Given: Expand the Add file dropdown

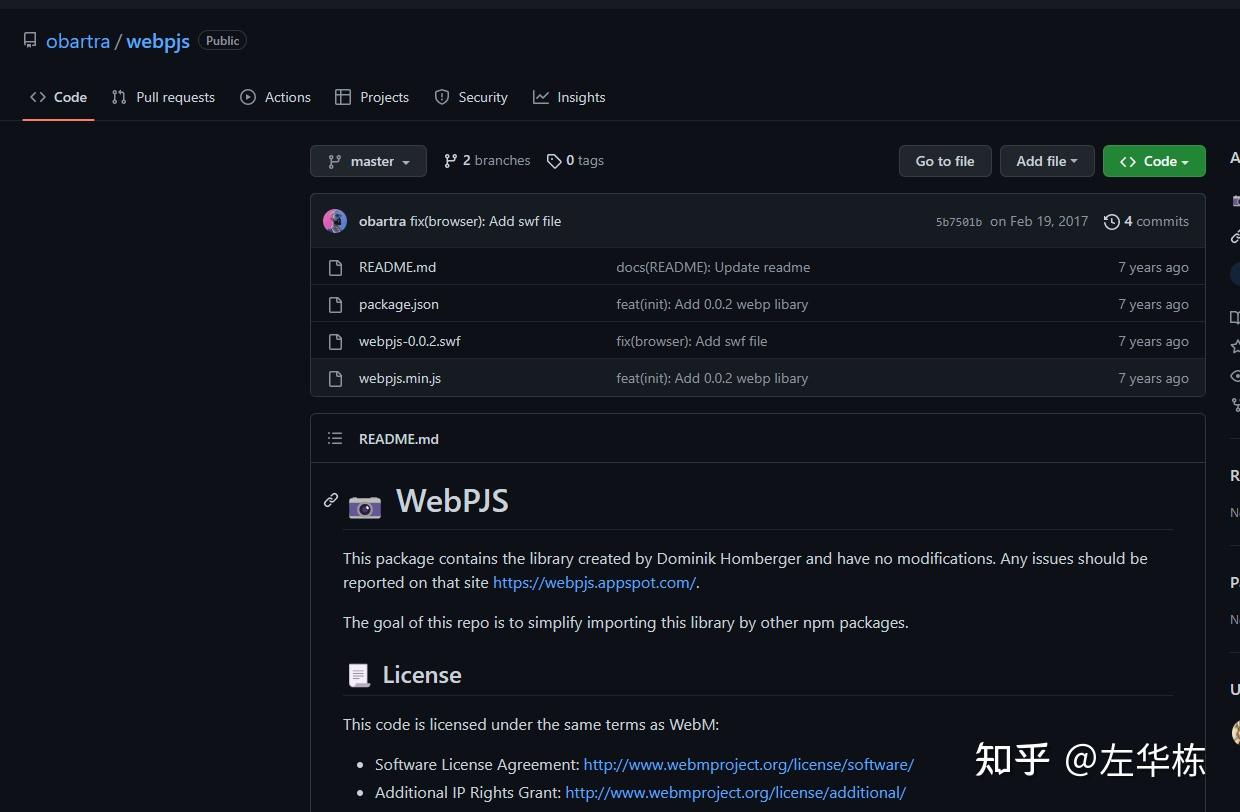Looking at the screenshot, I should click(1046, 160).
